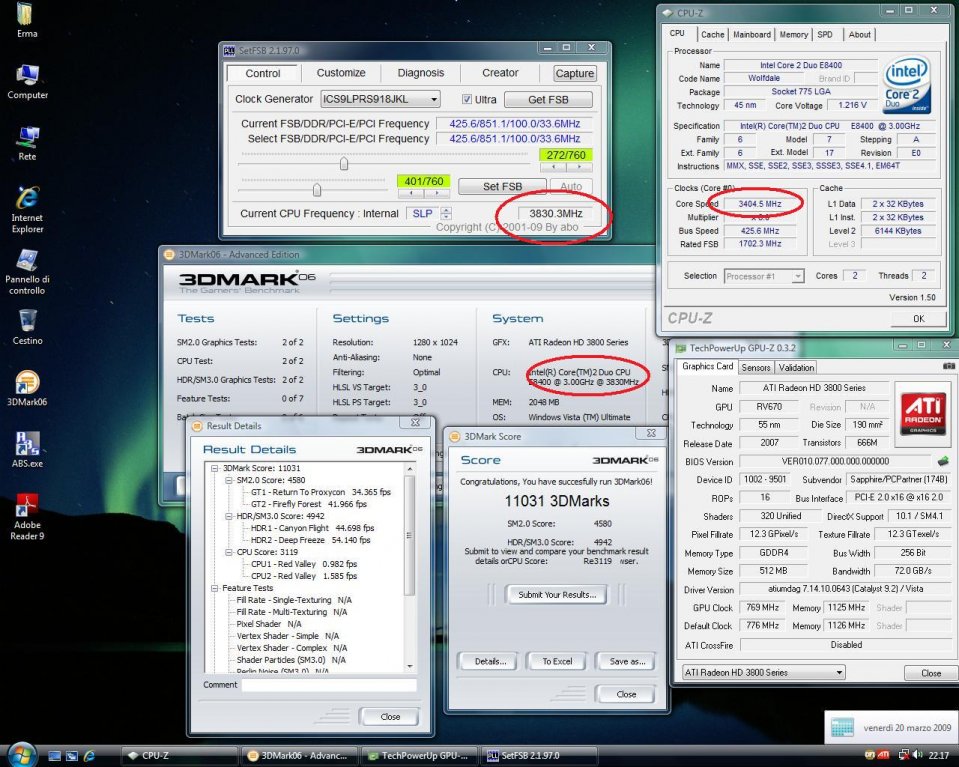Close the Result Details dialog via Close button
This screenshot has width=959, height=767.
coord(390,717)
